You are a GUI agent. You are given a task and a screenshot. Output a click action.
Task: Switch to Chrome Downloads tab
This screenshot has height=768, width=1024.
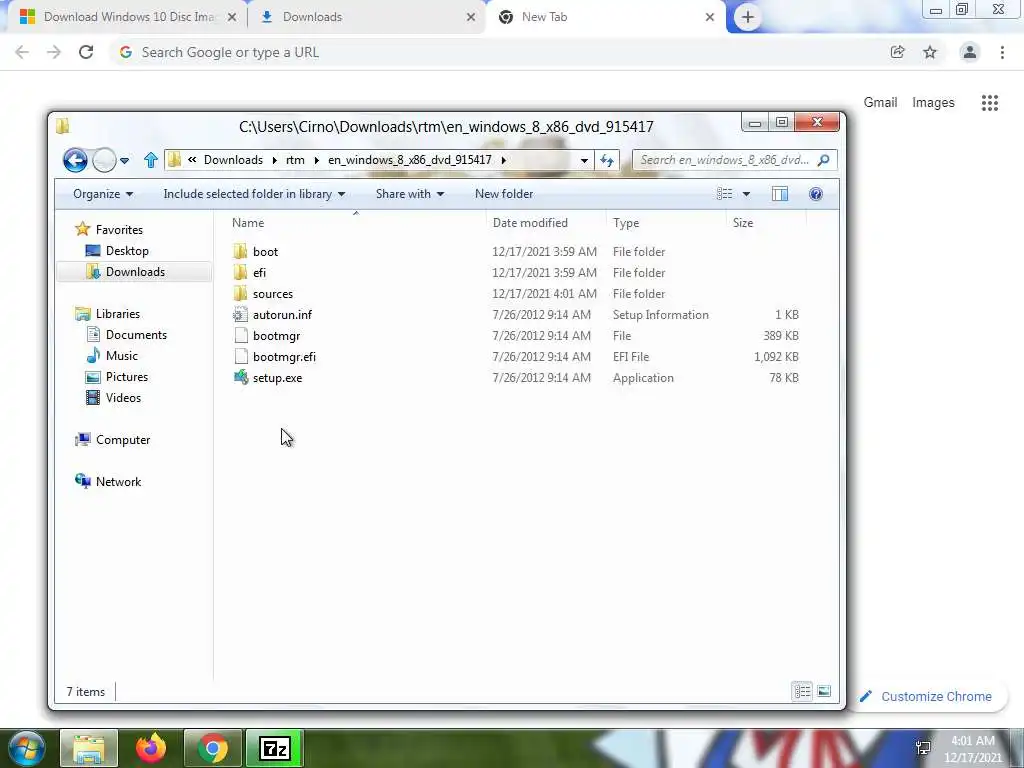(366, 17)
